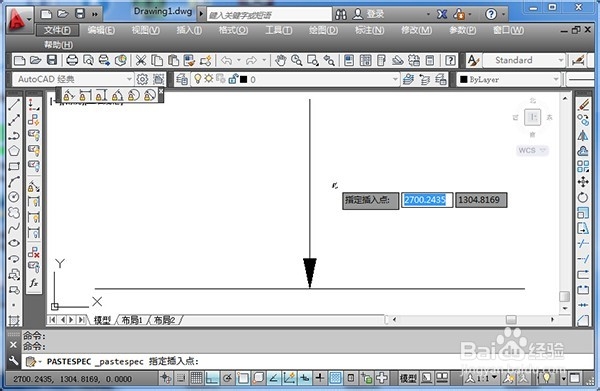This screenshot has width=600, height=391.
Task: Select the Move tool in modify toolbar
Action: pyautogui.click(x=583, y=182)
